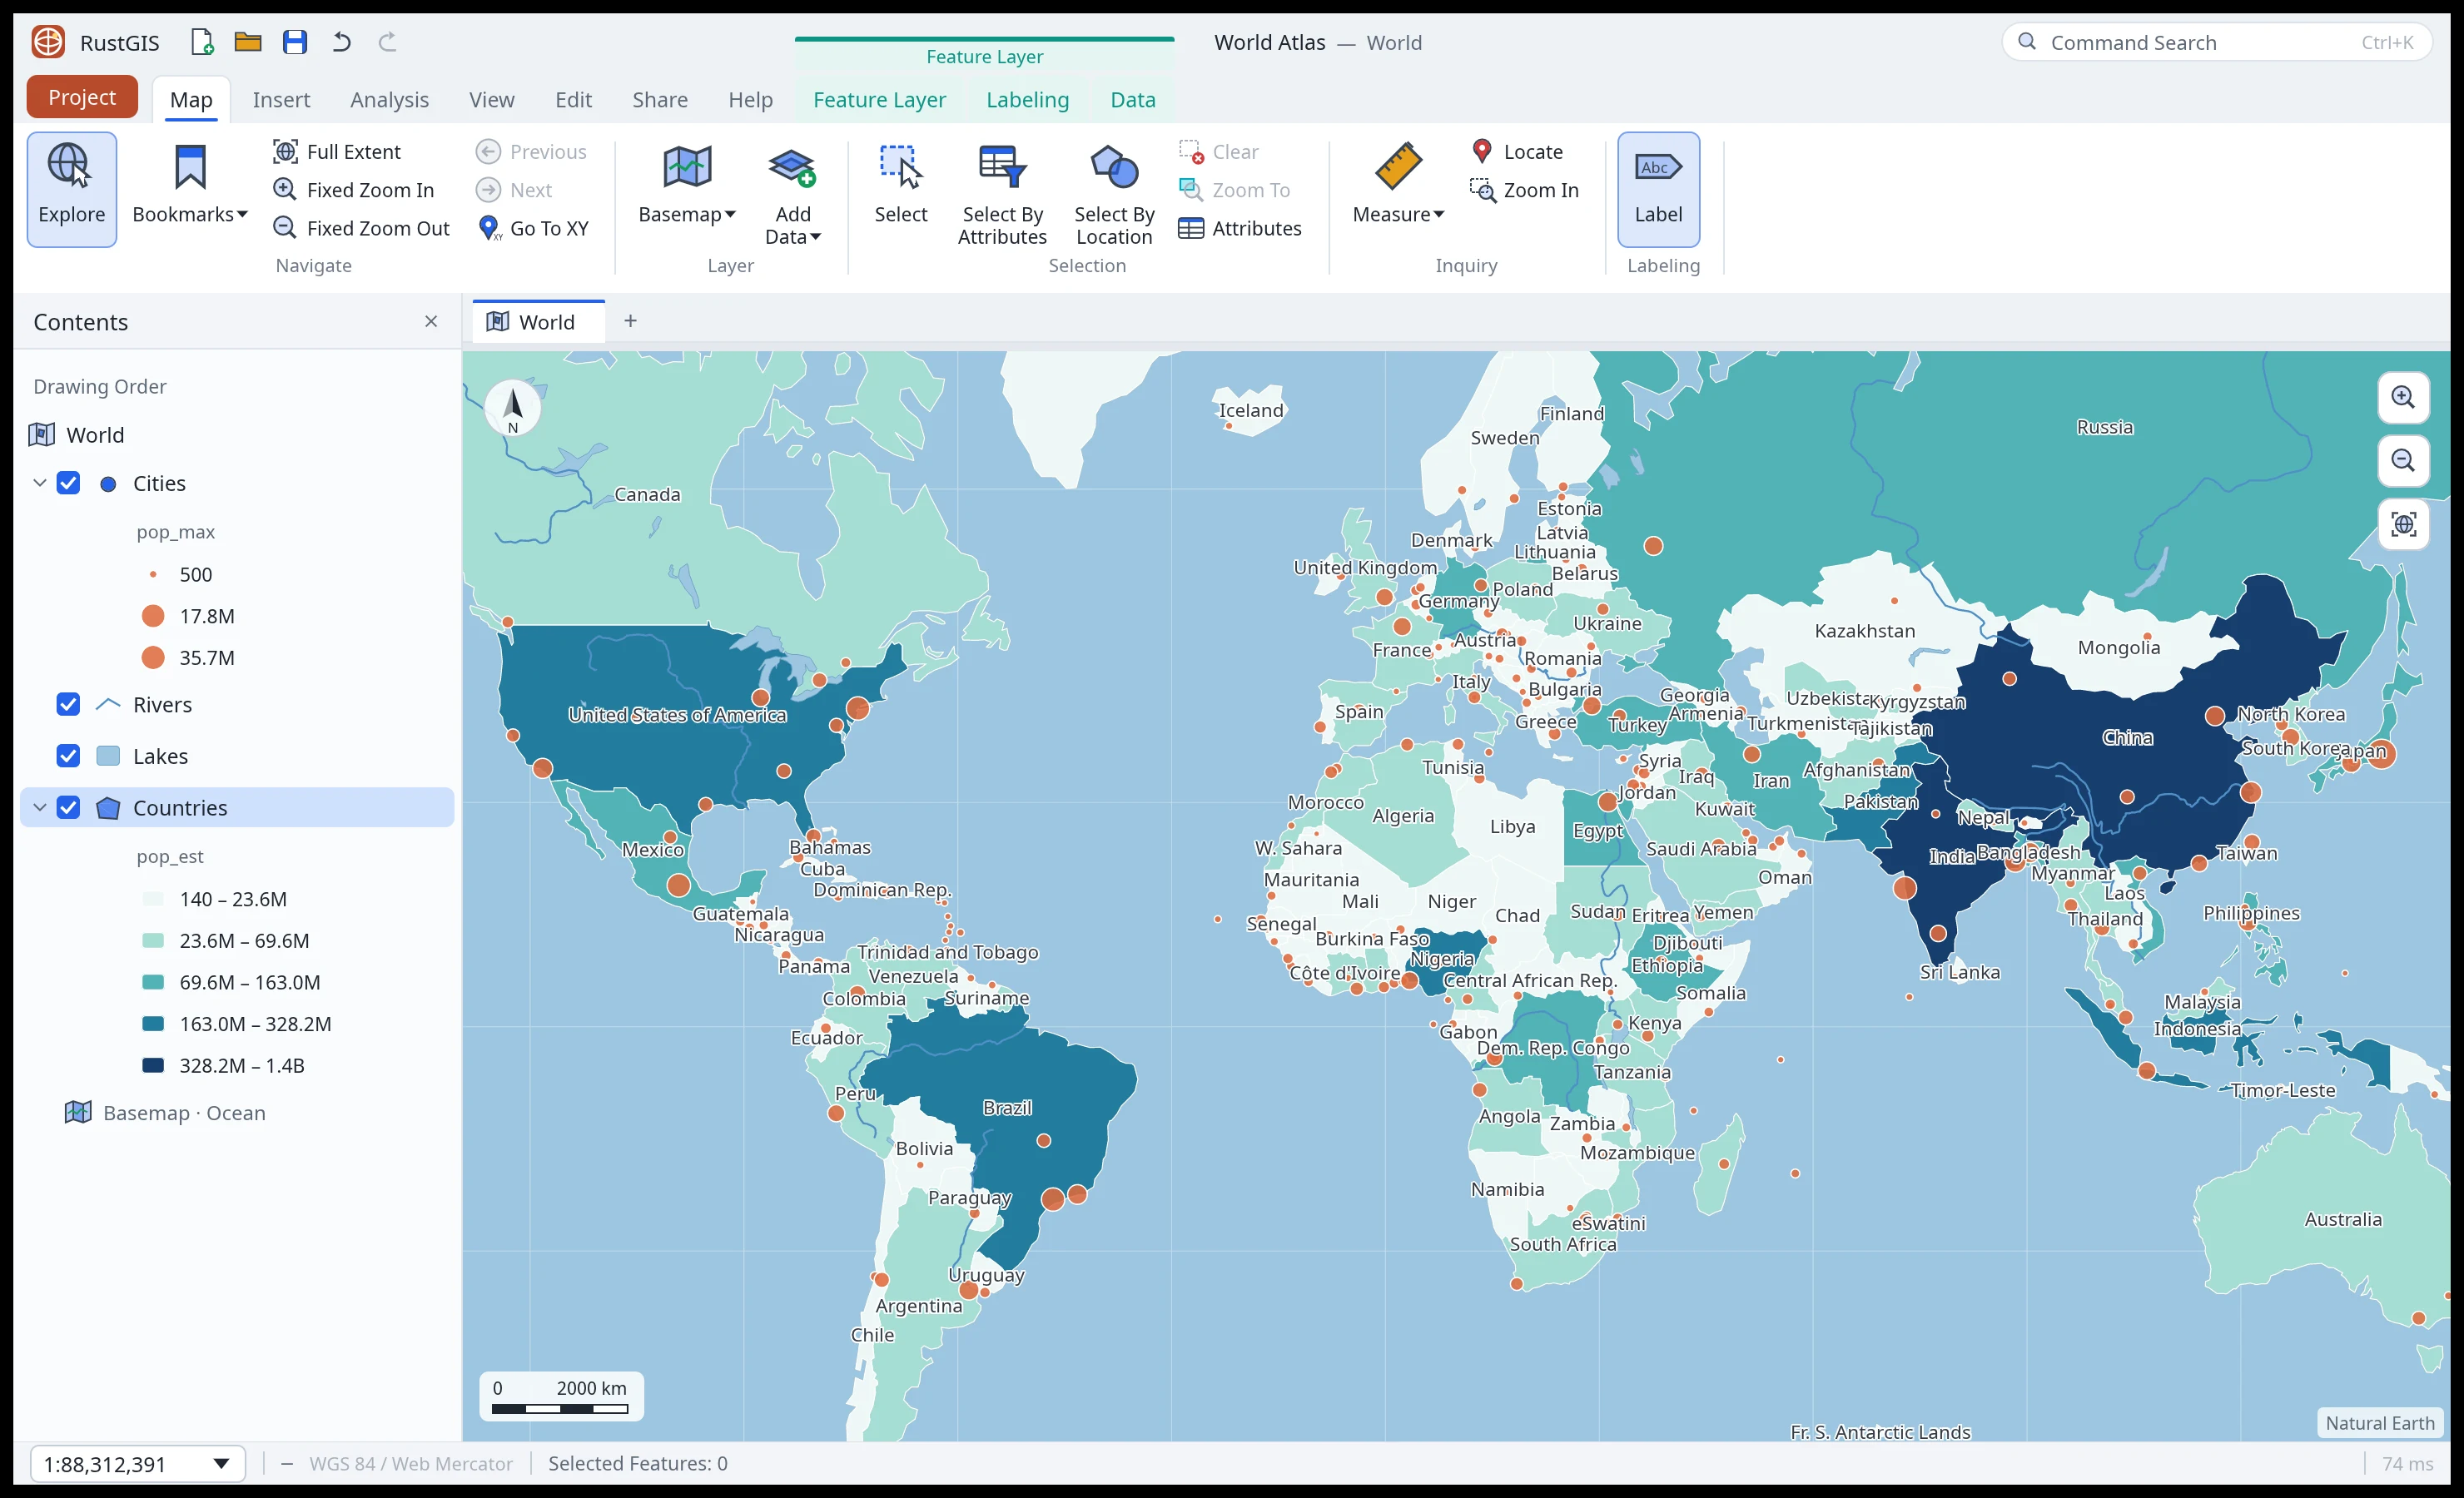Open Select By Attributes
This screenshot has height=1498, width=2464.
point(1002,195)
